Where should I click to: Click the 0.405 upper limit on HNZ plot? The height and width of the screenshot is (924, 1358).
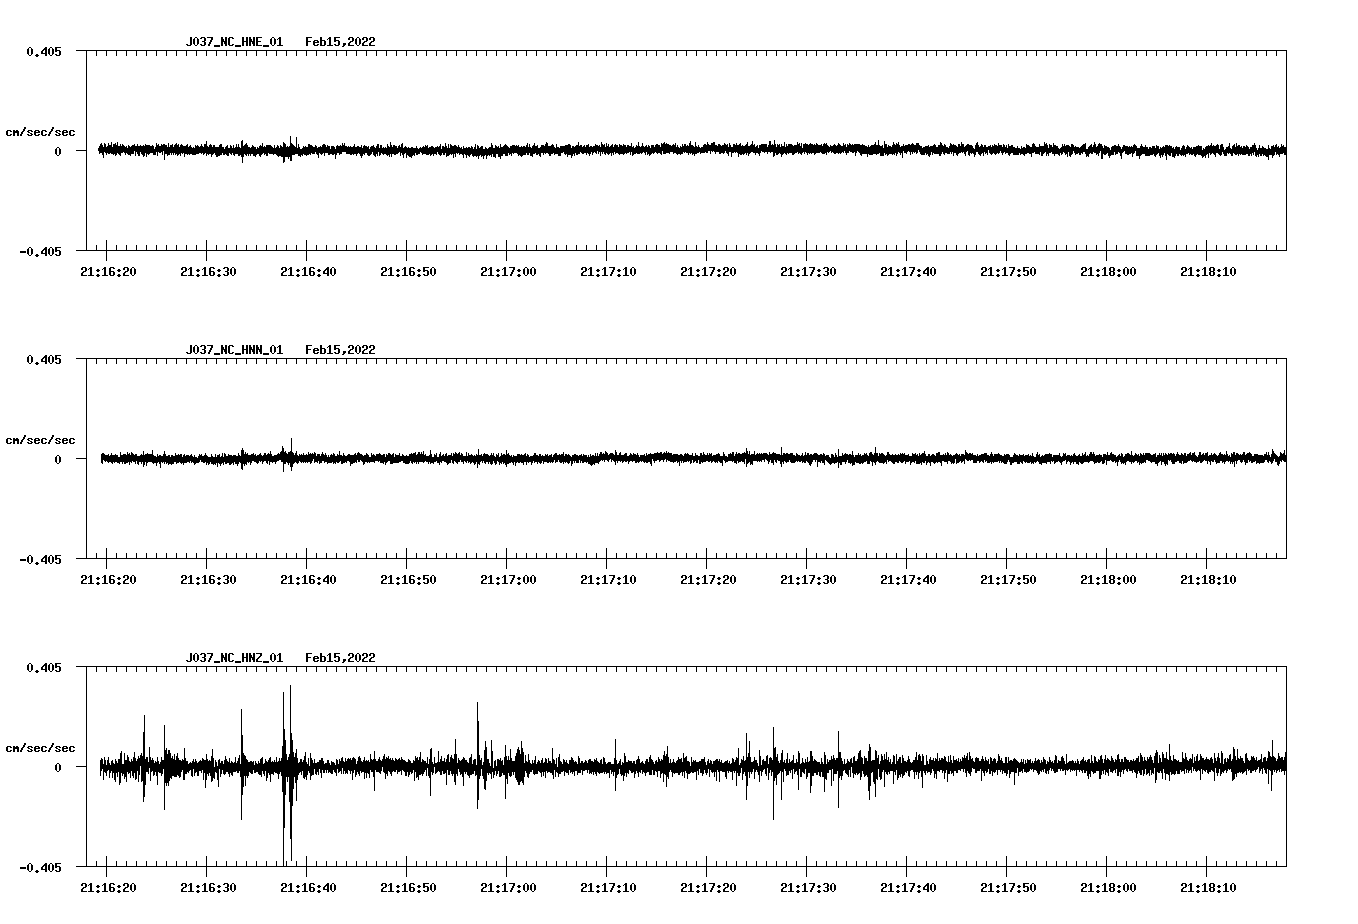point(44,667)
